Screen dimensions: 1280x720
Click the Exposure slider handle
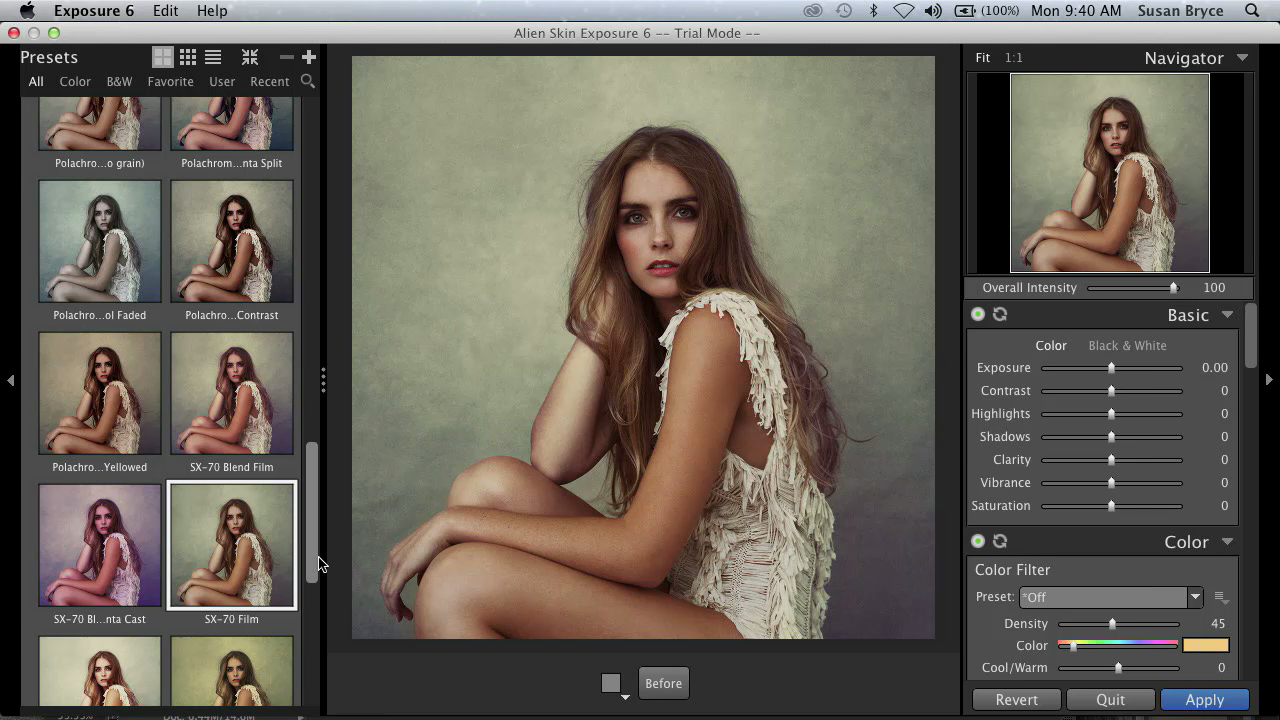coord(1111,368)
